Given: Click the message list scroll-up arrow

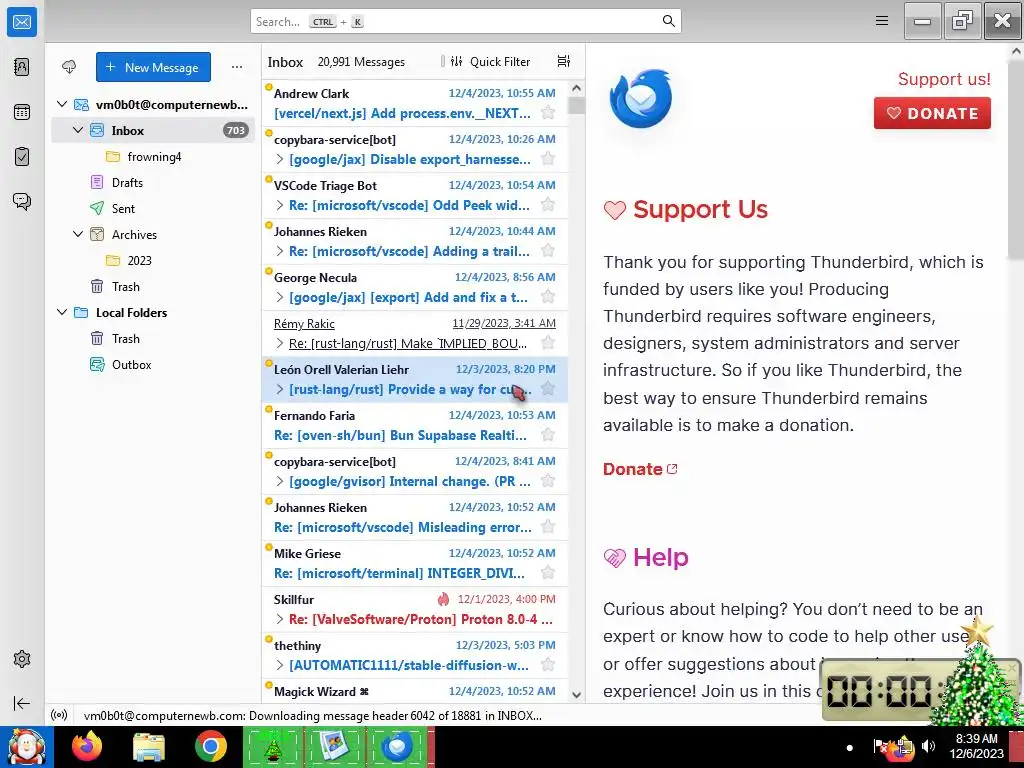Looking at the screenshot, I should point(576,88).
